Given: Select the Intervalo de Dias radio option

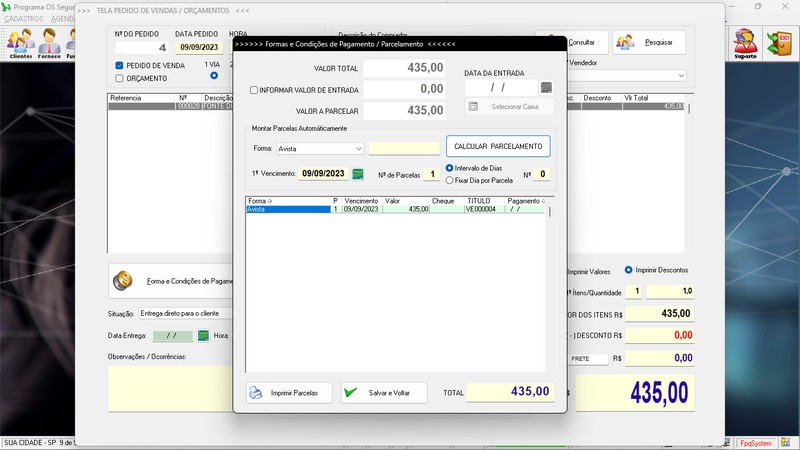Looking at the screenshot, I should 449,168.
